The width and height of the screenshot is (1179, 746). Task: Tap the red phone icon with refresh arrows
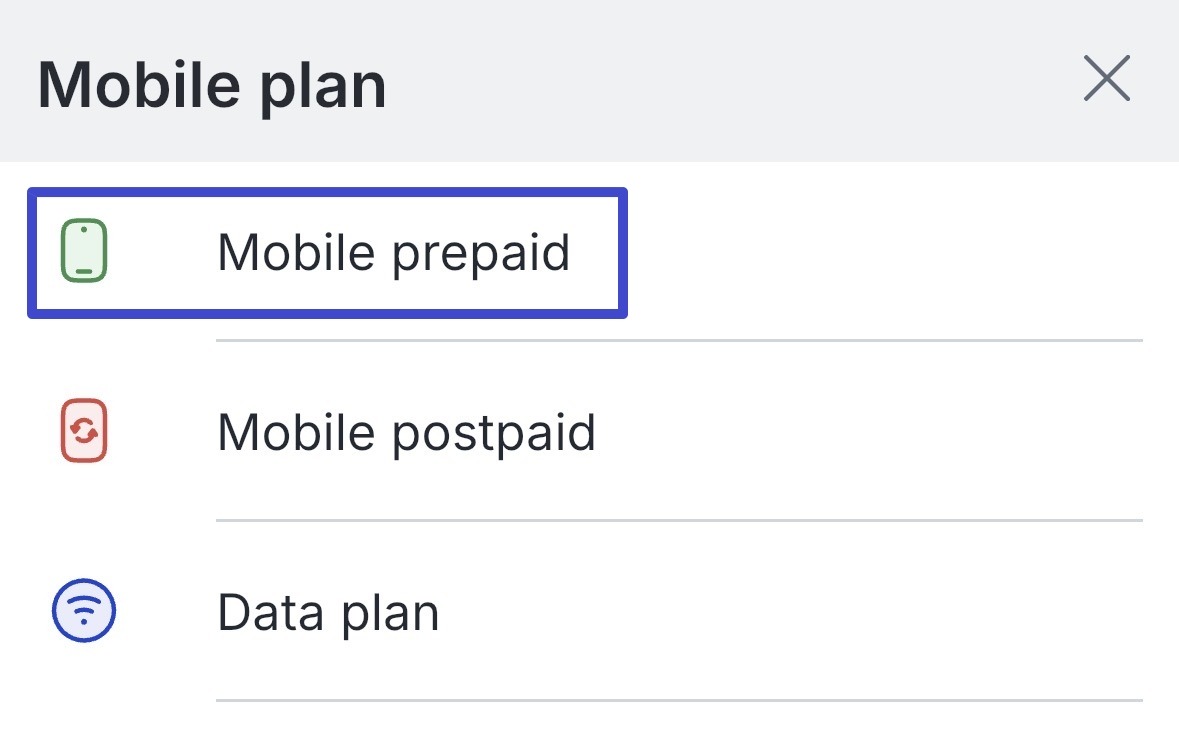[x=84, y=432]
